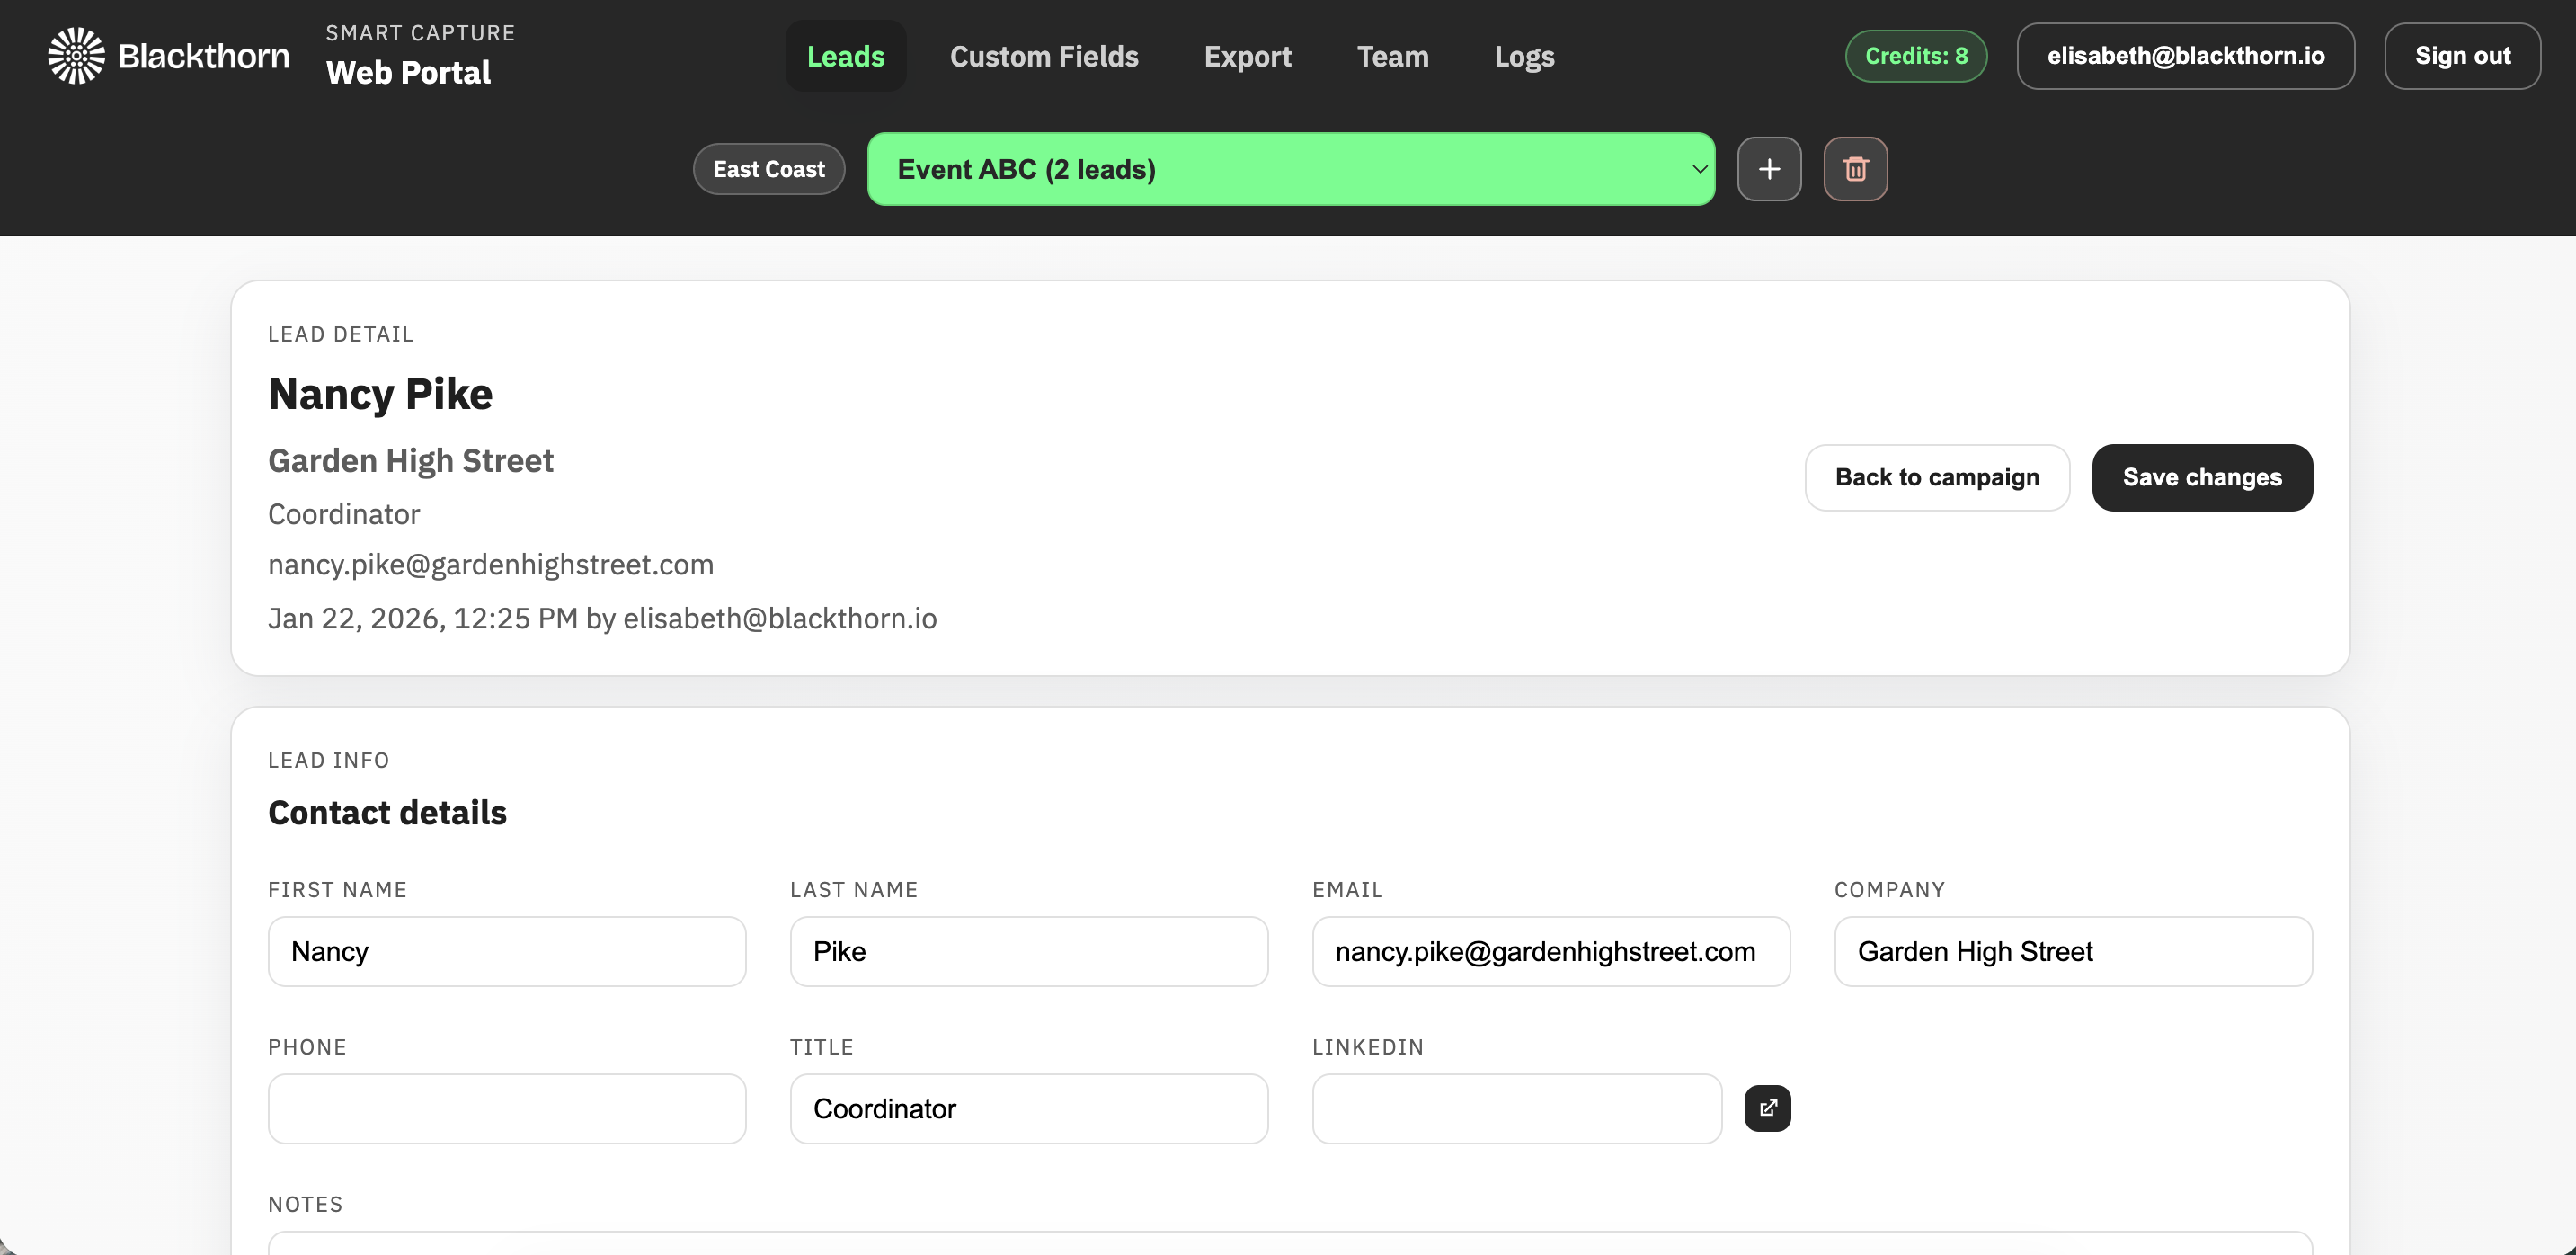Viewport: 2576px width, 1255px height.
Task: Go to the Team page
Action: click(1393, 56)
